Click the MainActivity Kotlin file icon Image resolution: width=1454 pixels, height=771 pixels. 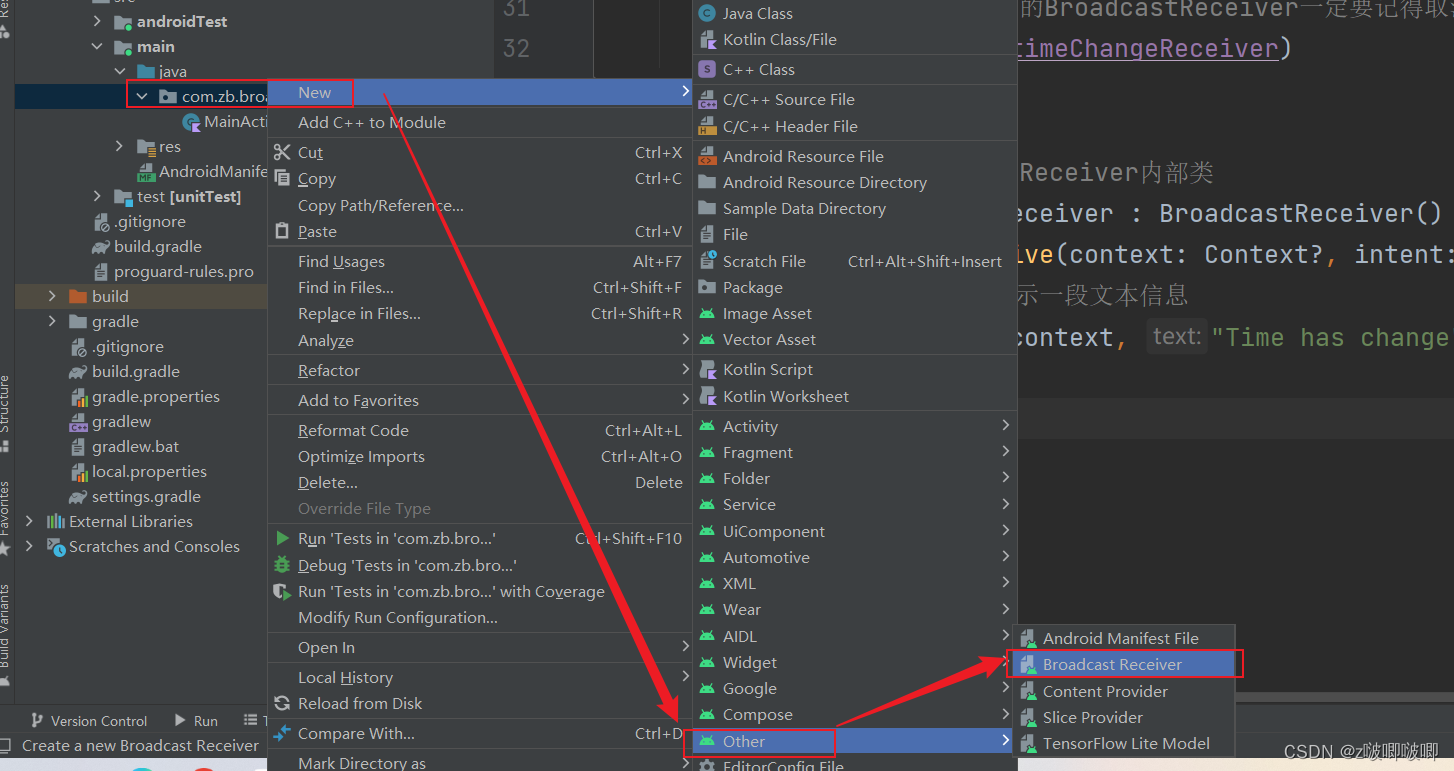click(191, 122)
